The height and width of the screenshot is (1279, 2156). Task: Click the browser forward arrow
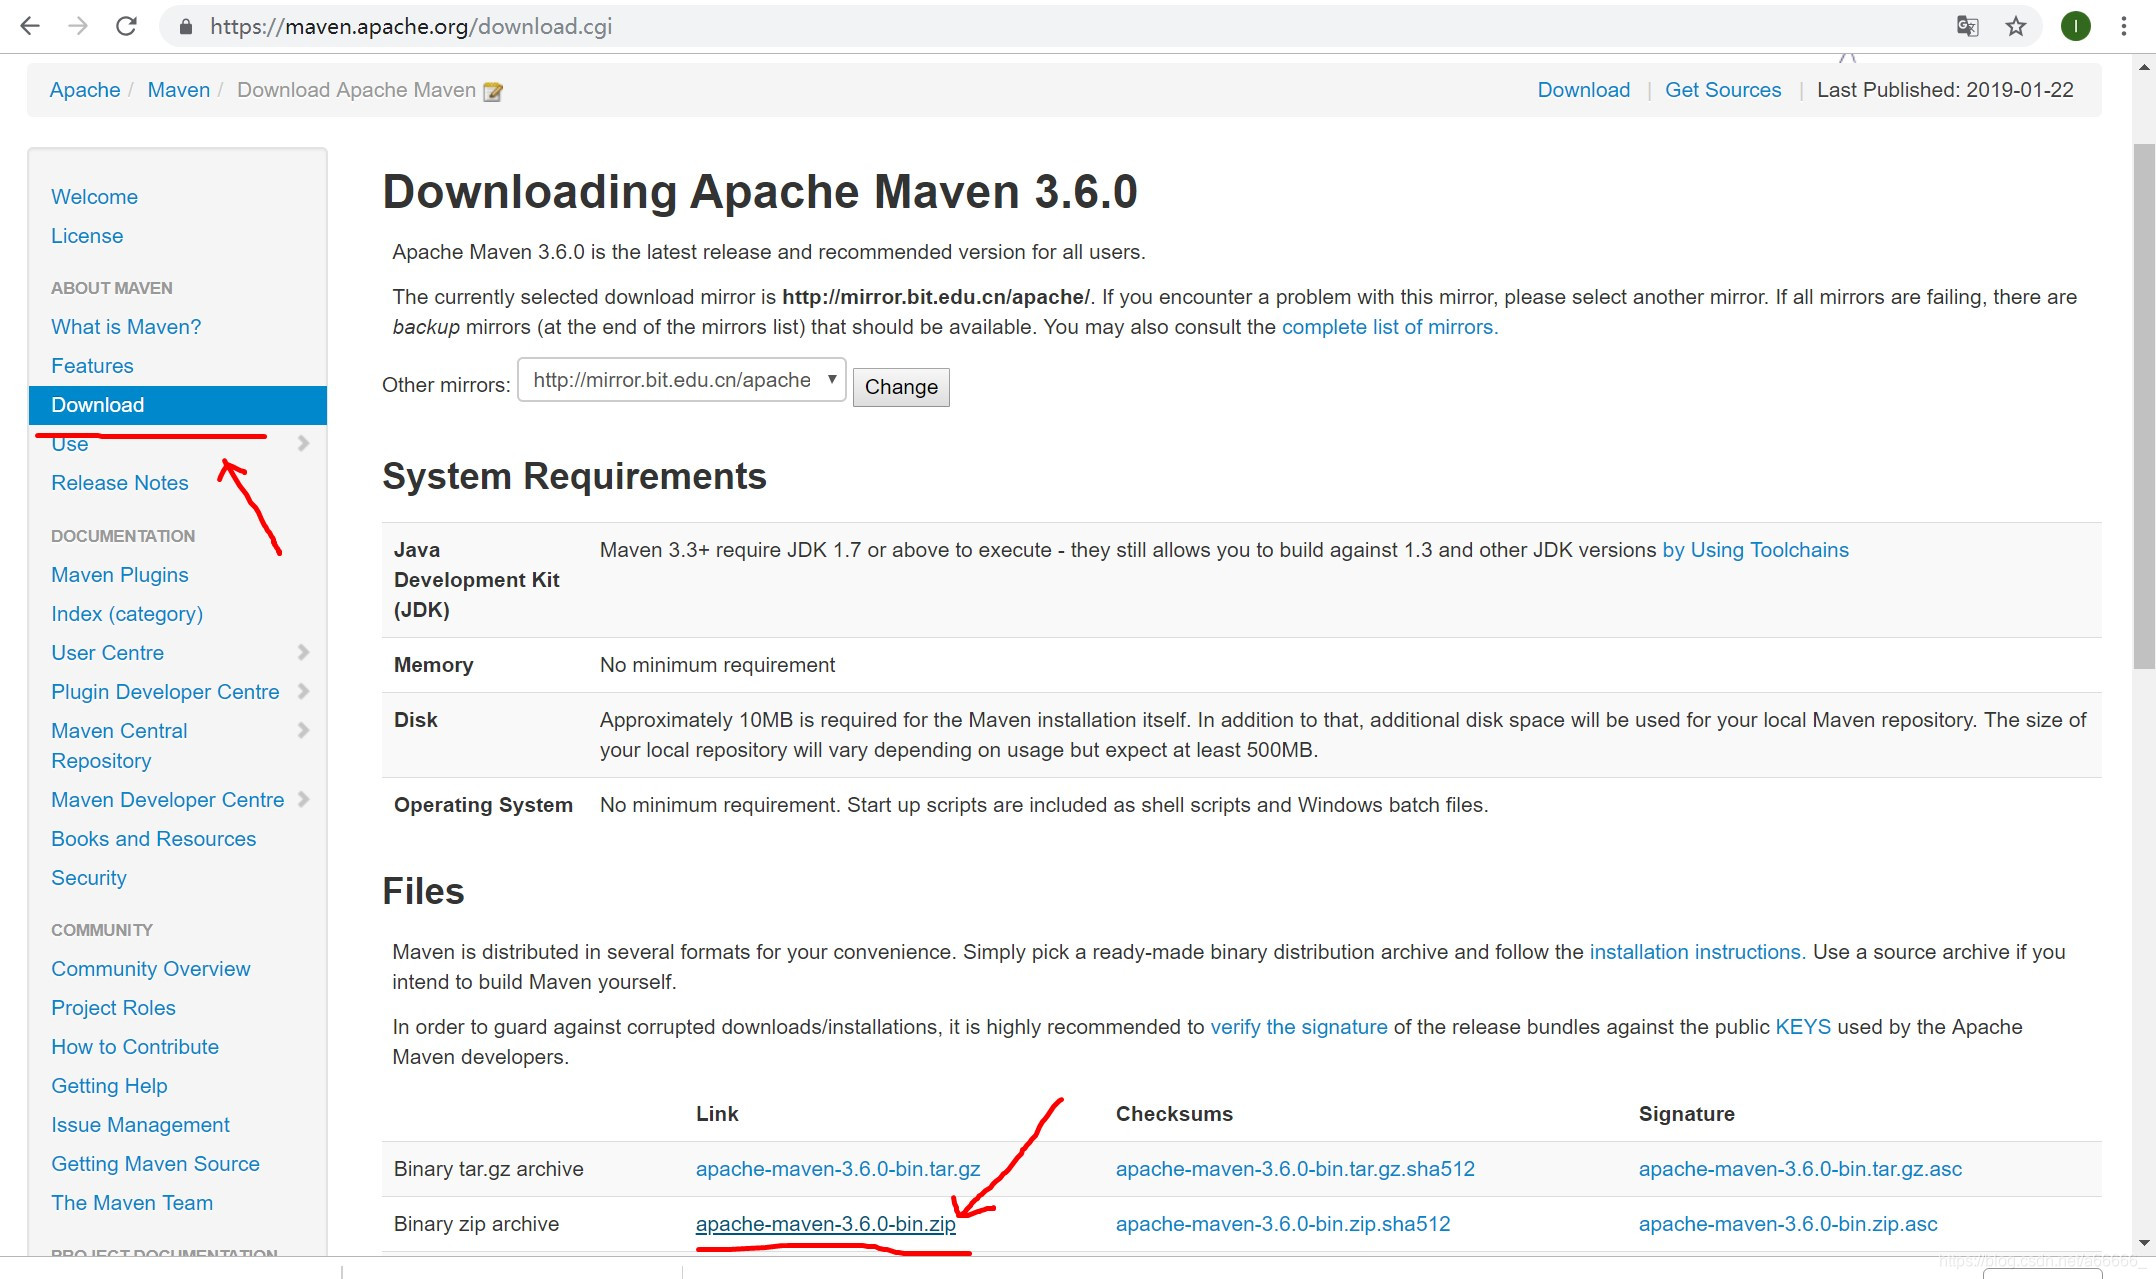click(x=78, y=26)
